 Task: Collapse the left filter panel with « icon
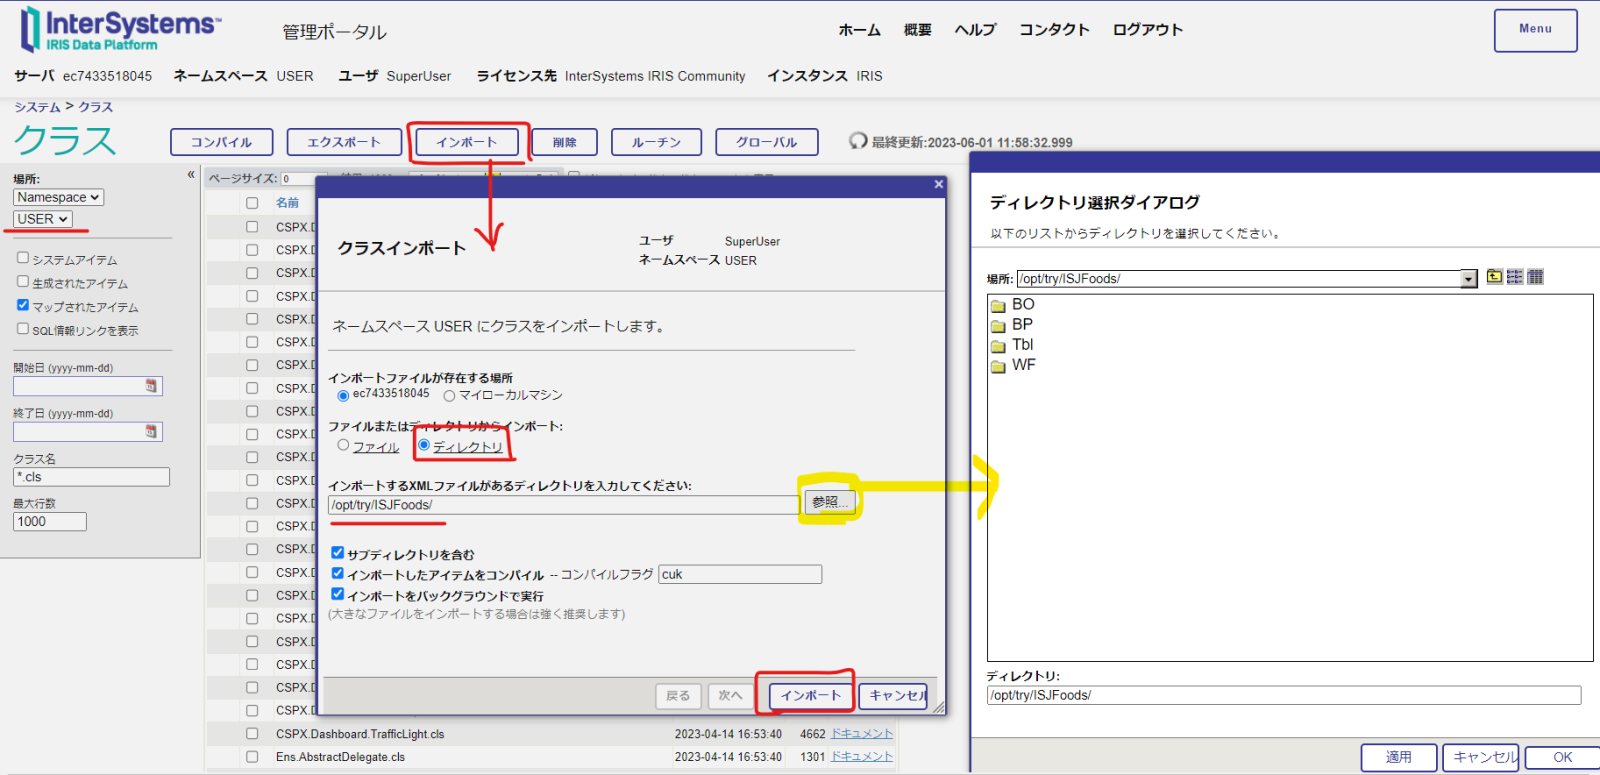(x=191, y=175)
